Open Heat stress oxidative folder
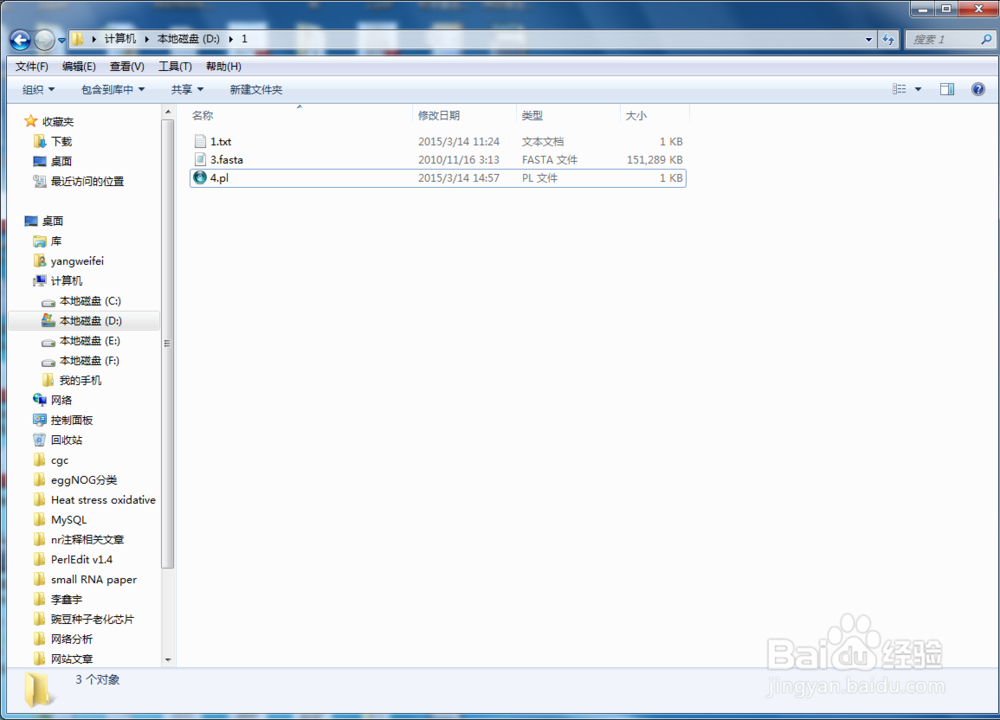Screen dimensions: 1000x720 tap(103, 499)
